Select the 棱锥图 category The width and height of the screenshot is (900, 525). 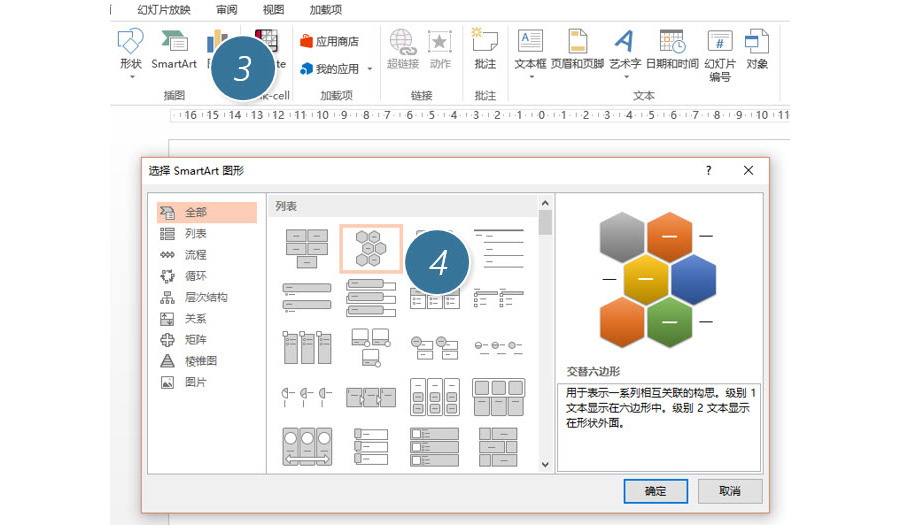pyautogui.click(x=200, y=361)
